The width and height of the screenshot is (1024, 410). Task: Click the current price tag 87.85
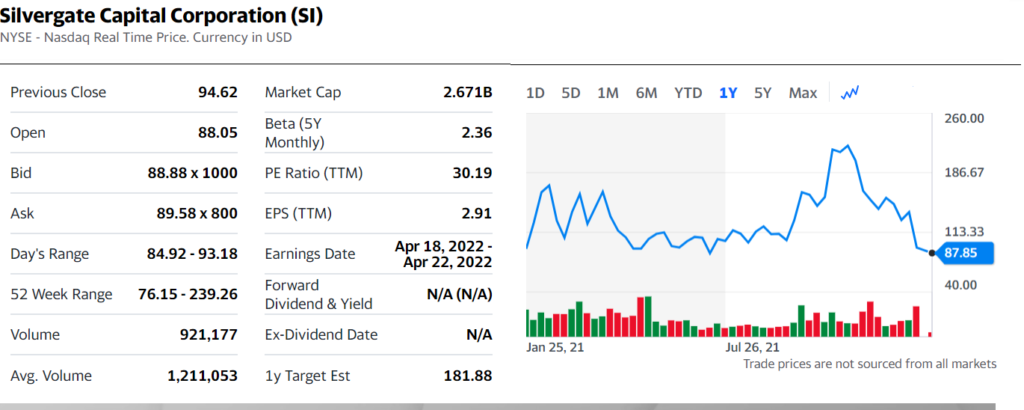point(965,253)
